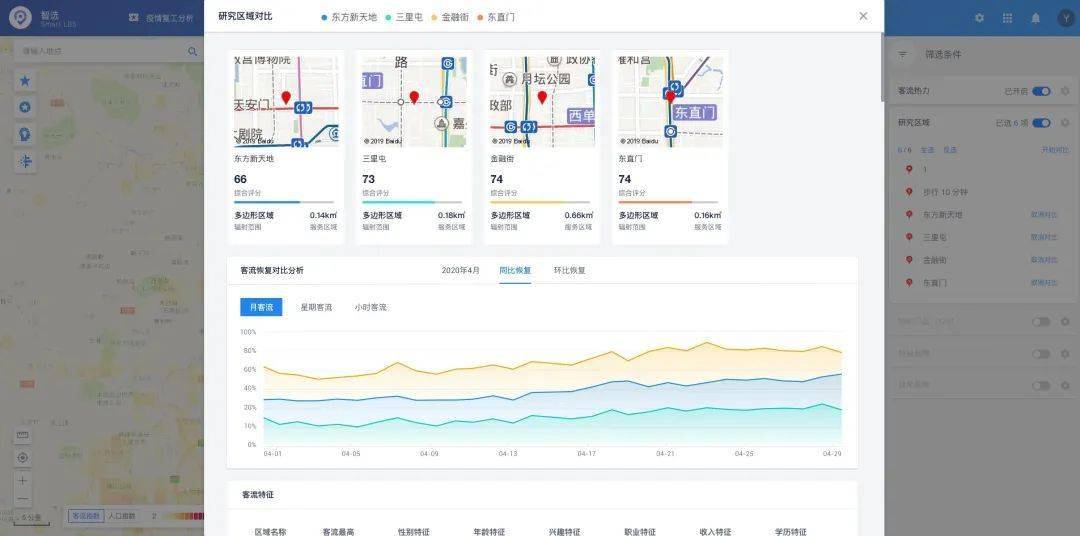
Task: Click the Smart LBS logo icon
Action: (x=20, y=18)
